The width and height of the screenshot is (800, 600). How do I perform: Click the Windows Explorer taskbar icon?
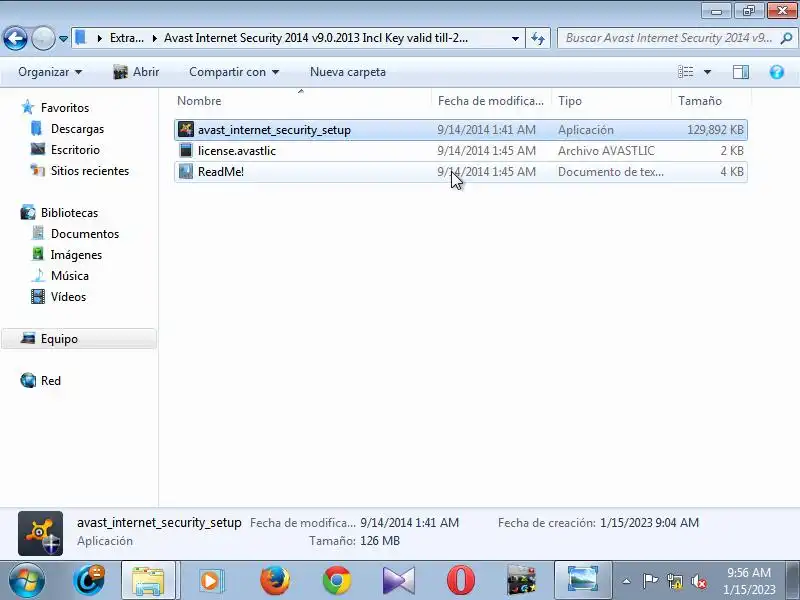(x=148, y=580)
